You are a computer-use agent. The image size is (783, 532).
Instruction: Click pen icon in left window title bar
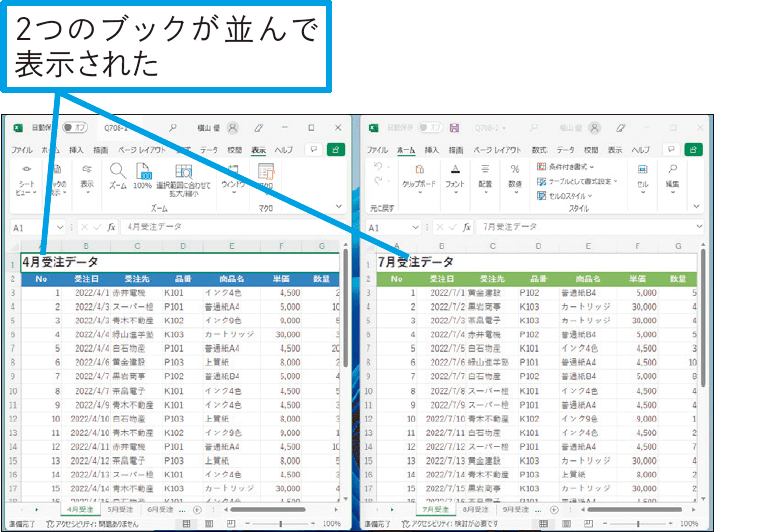(258, 128)
